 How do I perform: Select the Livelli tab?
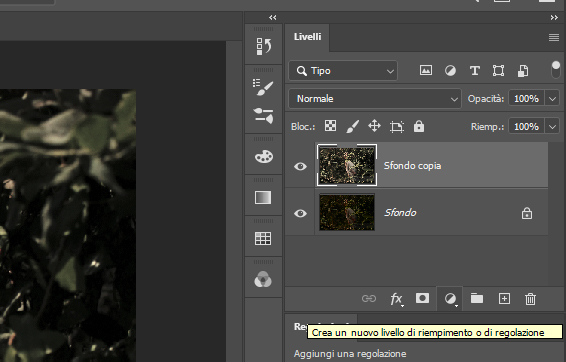click(307, 37)
